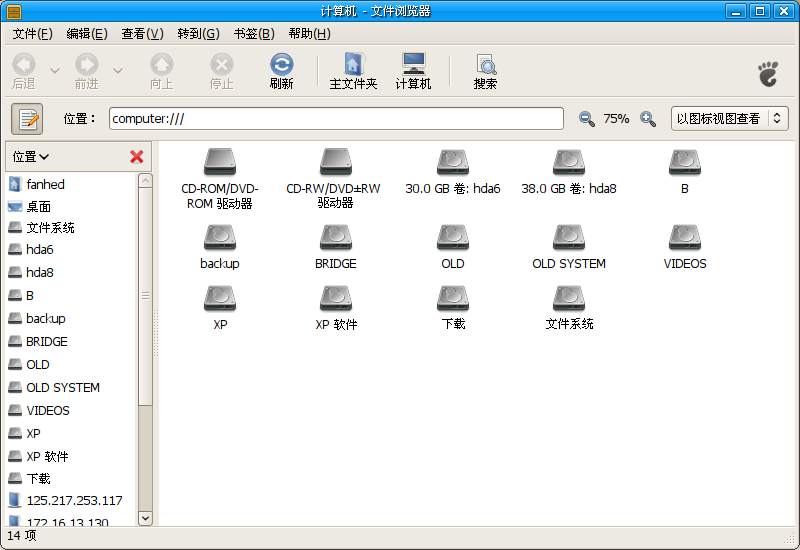Zoom out with the minus magnifier icon
The width and height of the screenshot is (800, 550).
pos(587,119)
